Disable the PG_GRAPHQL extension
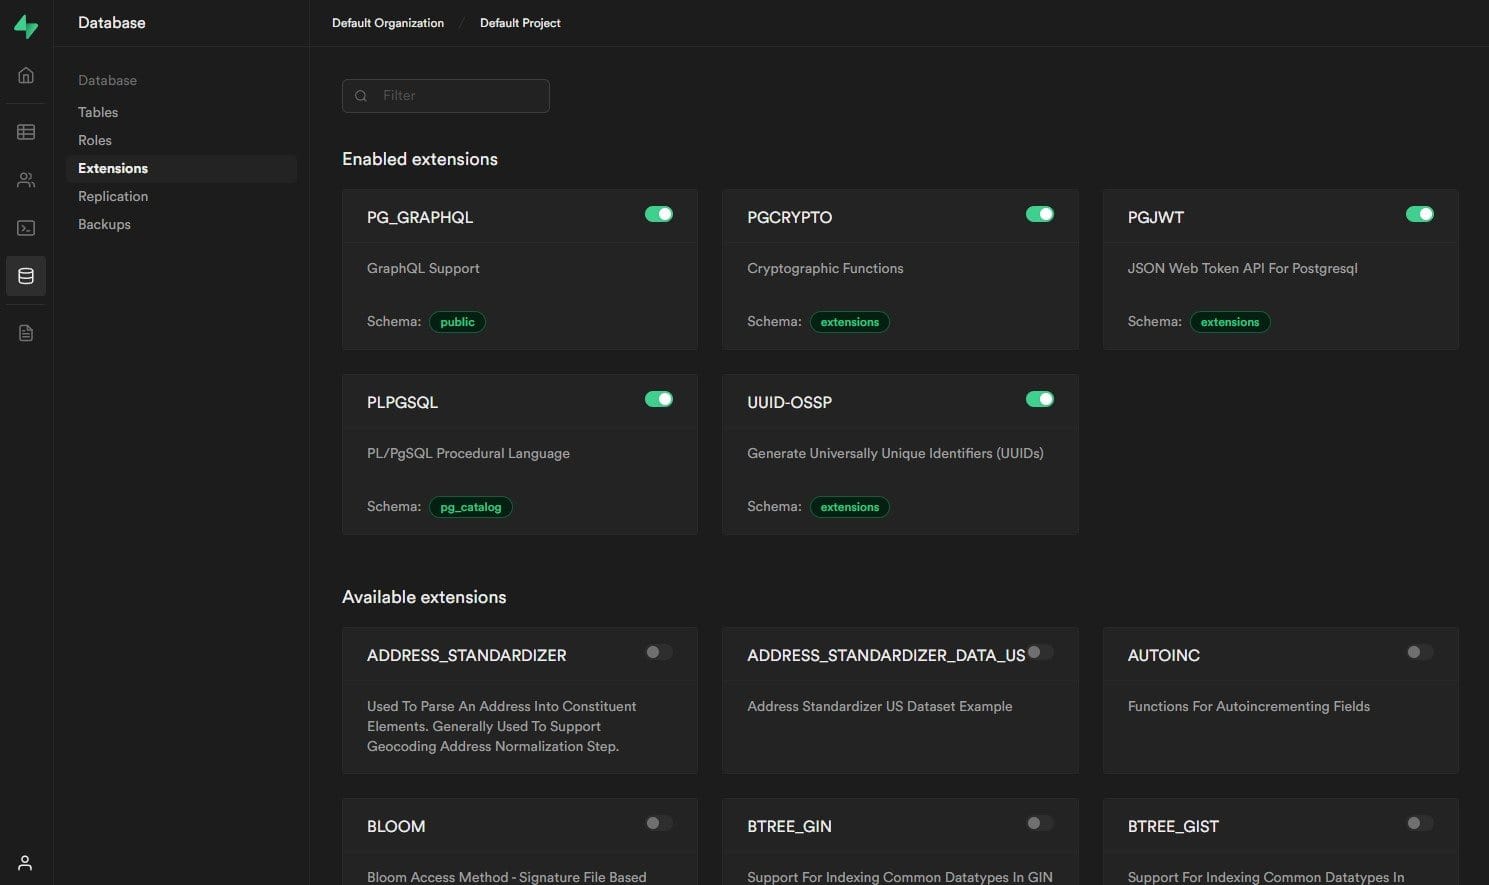Viewport: 1489px width, 885px height. pyautogui.click(x=659, y=213)
